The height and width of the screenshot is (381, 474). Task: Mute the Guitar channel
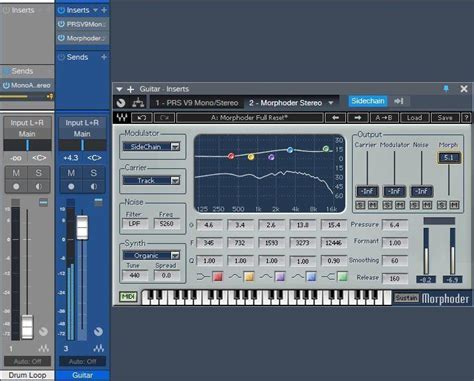[71, 173]
